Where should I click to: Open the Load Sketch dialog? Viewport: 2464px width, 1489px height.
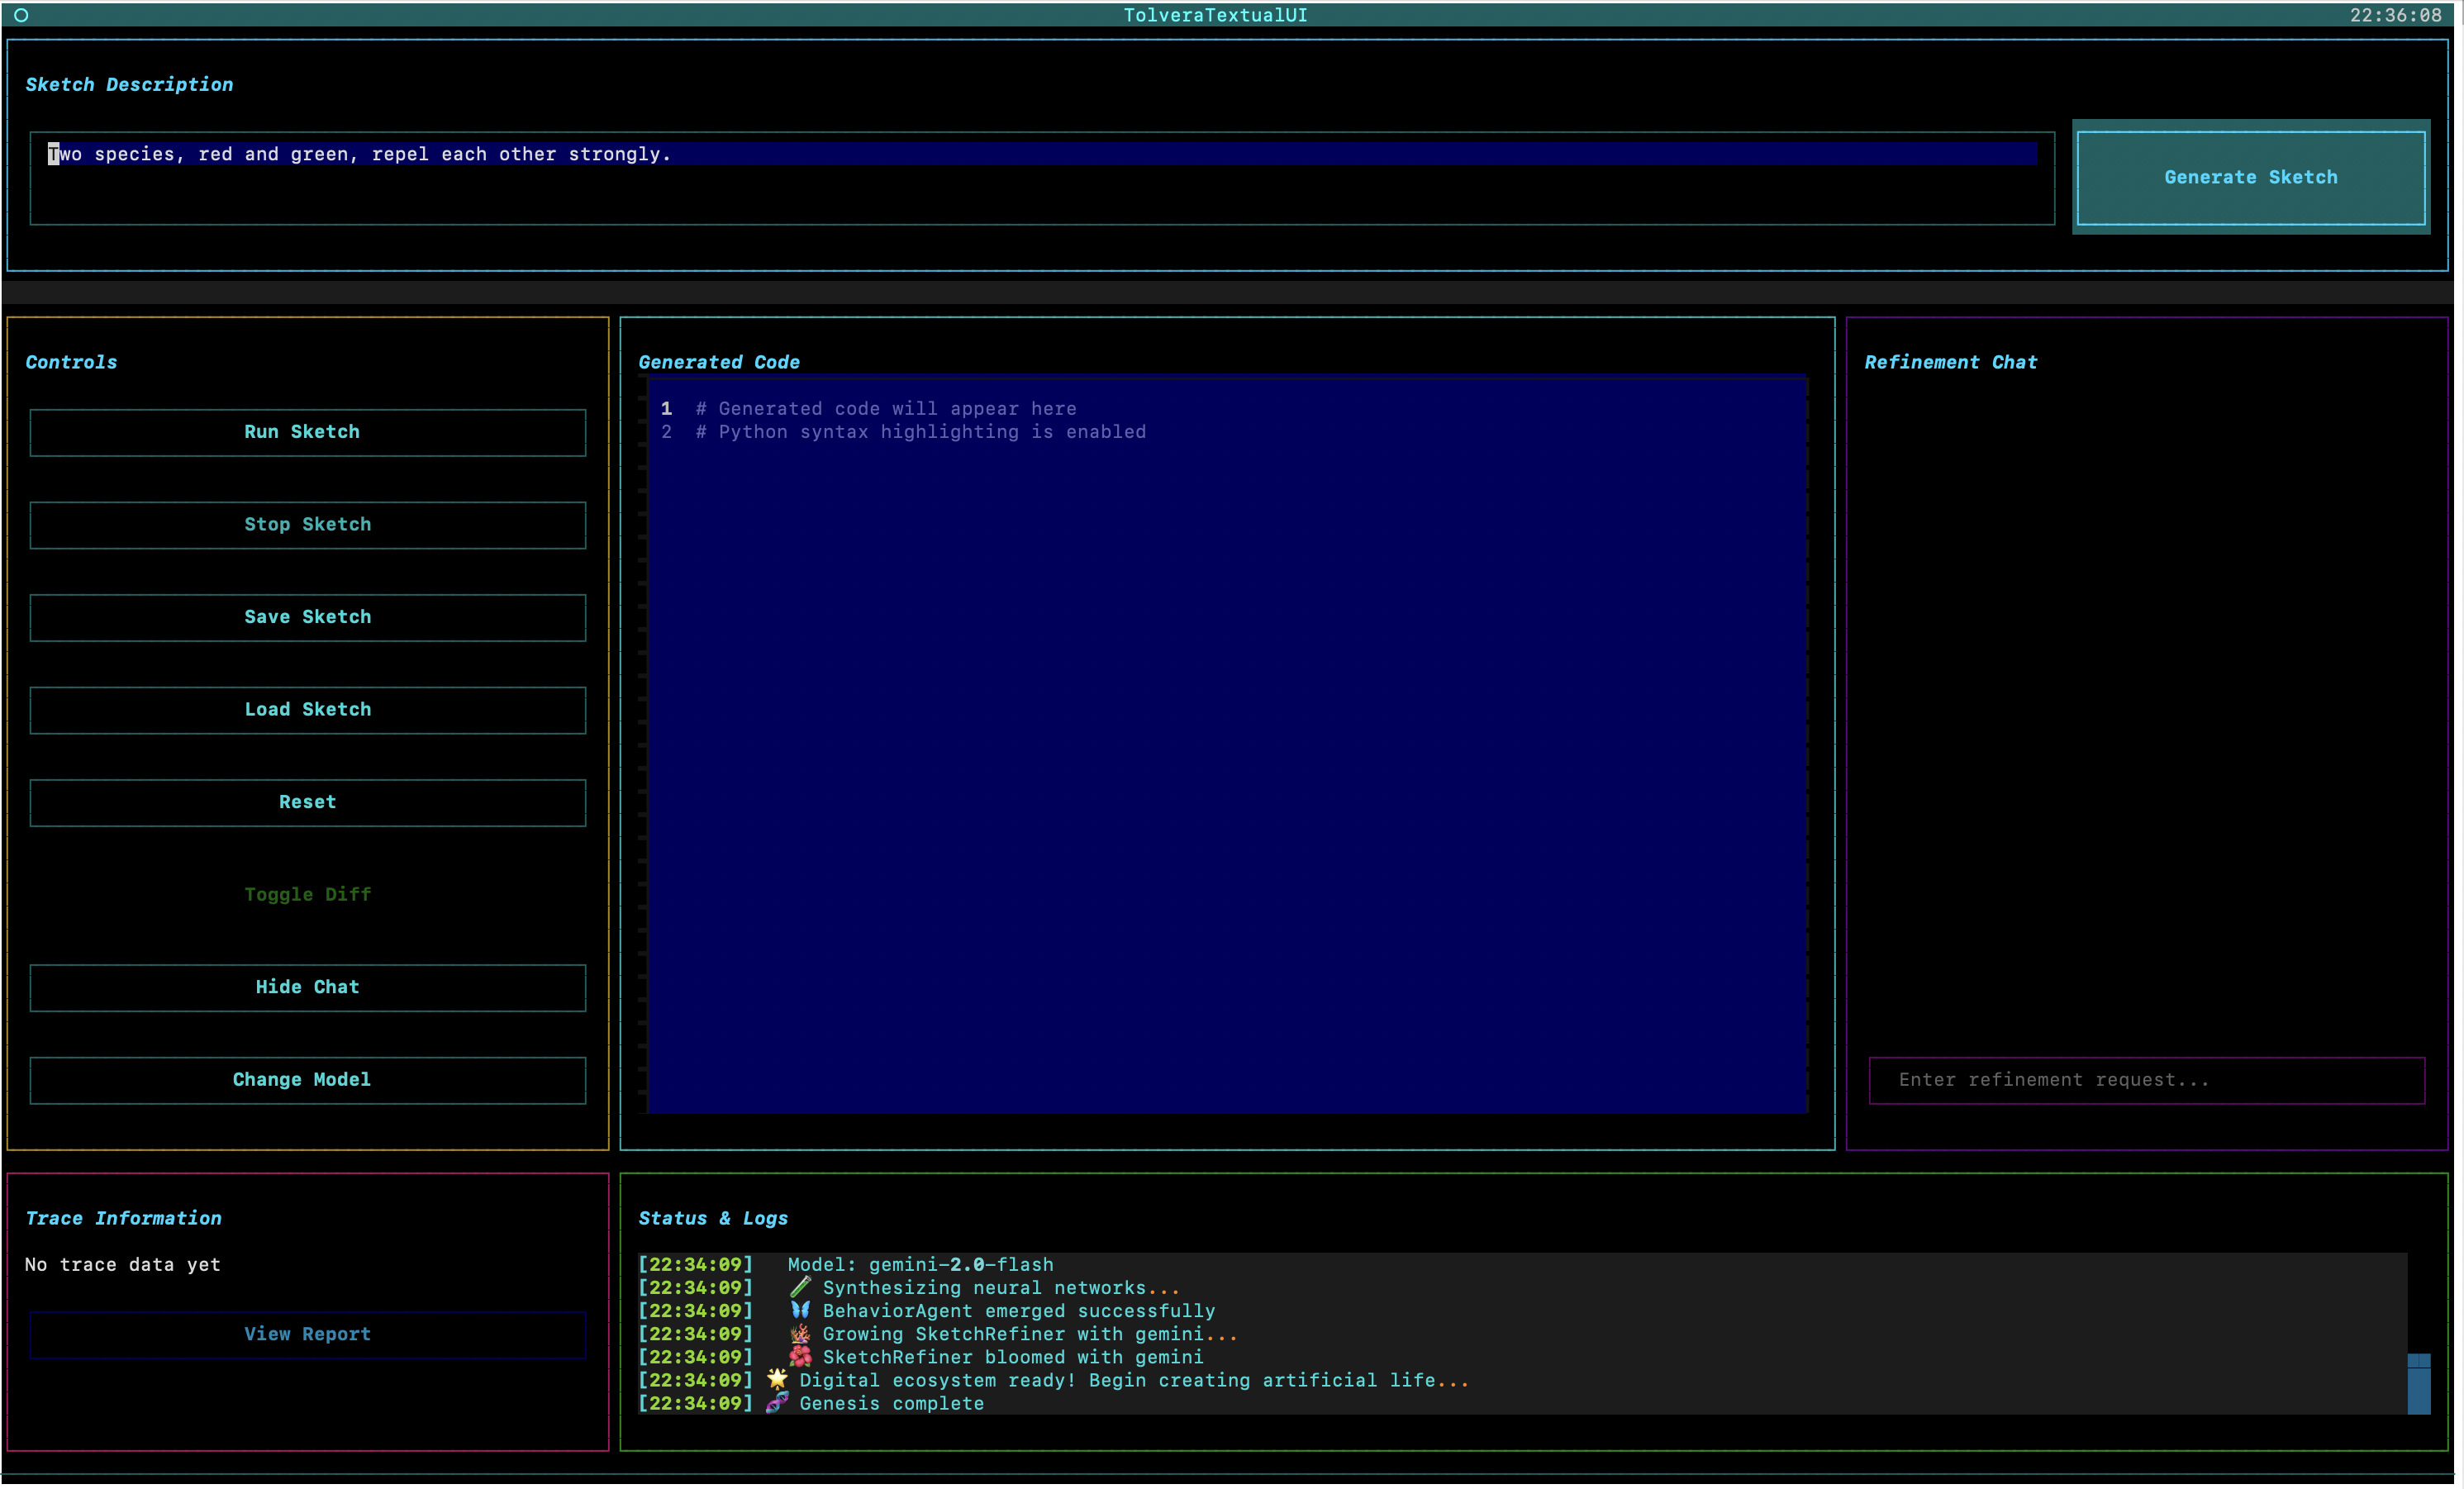pos(307,709)
